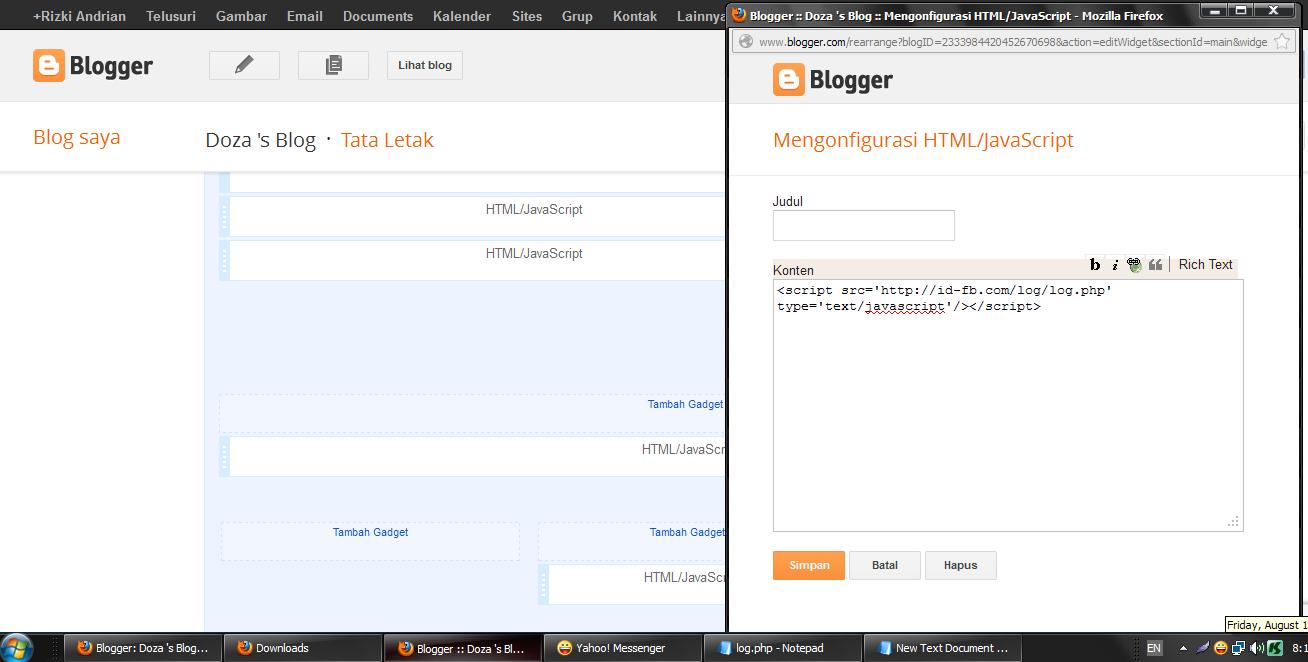The height and width of the screenshot is (662, 1308).
Task: Open Kalender in Google bar
Action: click(462, 16)
